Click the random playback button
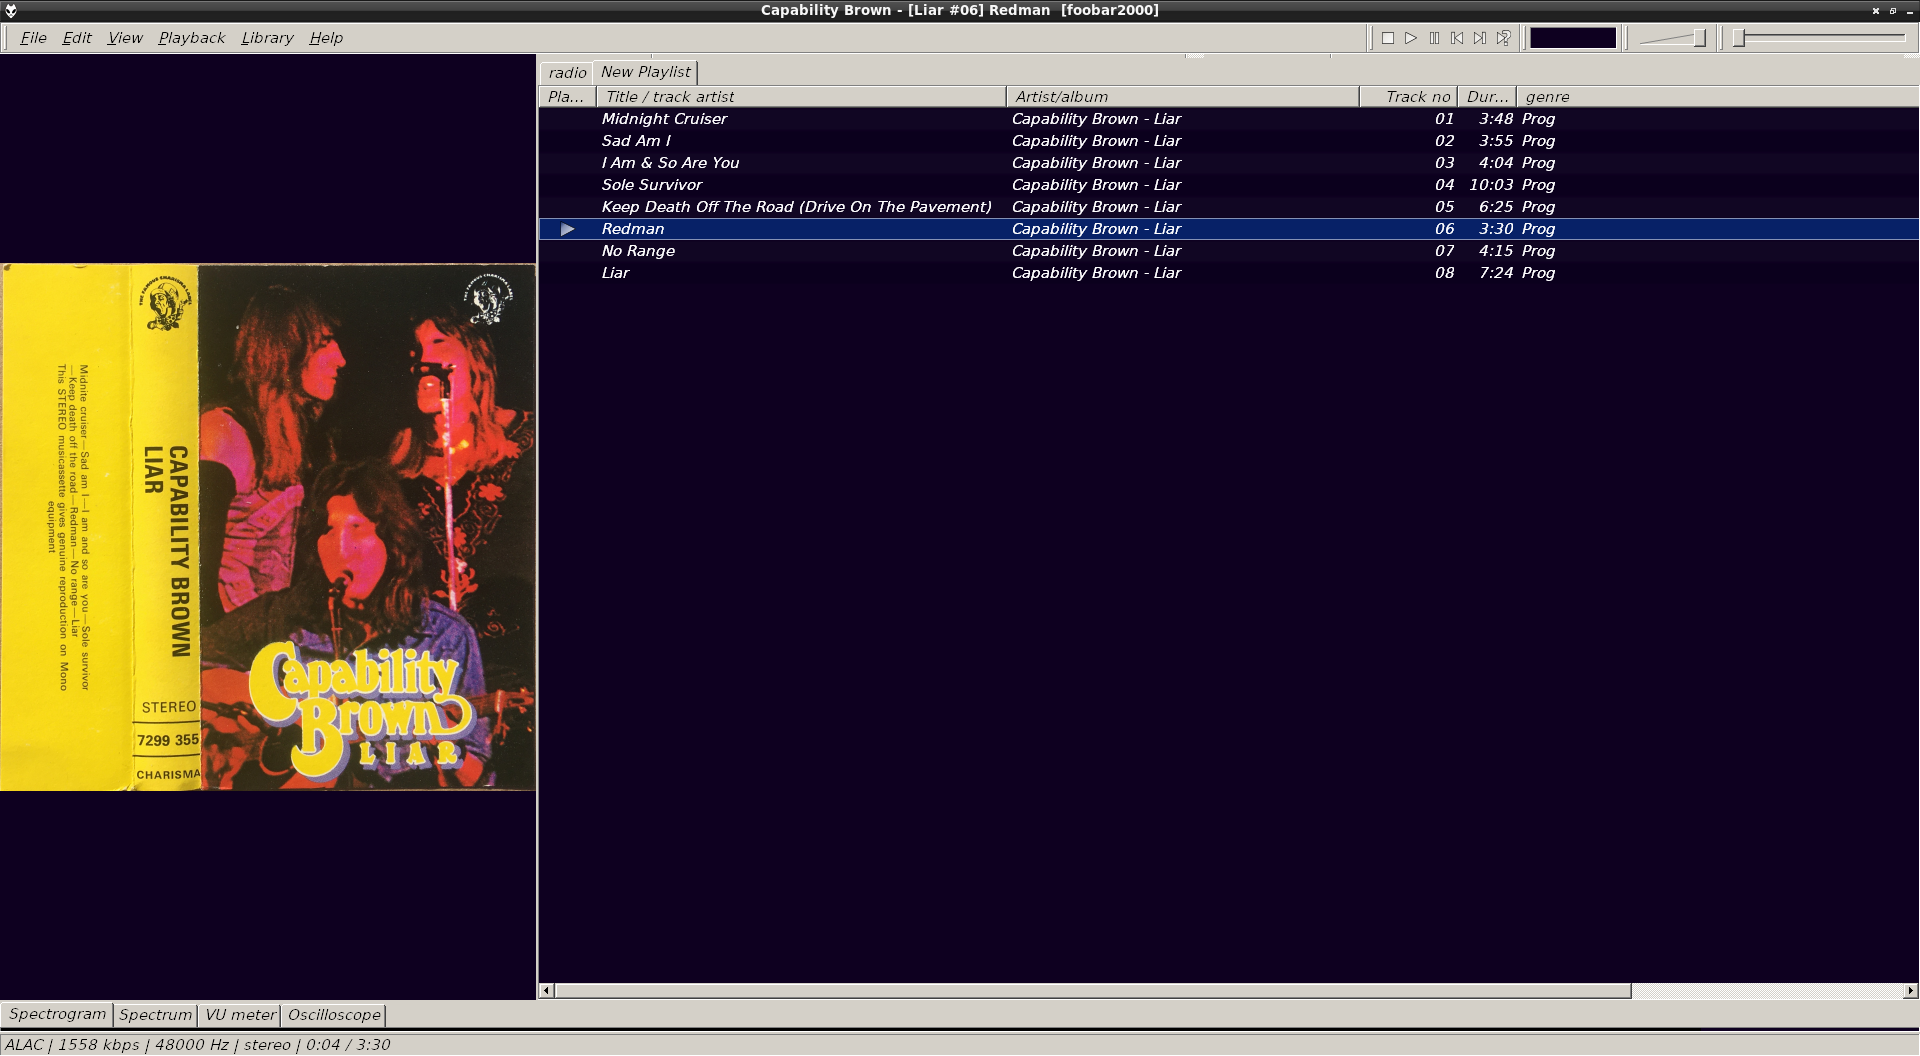 pyautogui.click(x=1503, y=38)
